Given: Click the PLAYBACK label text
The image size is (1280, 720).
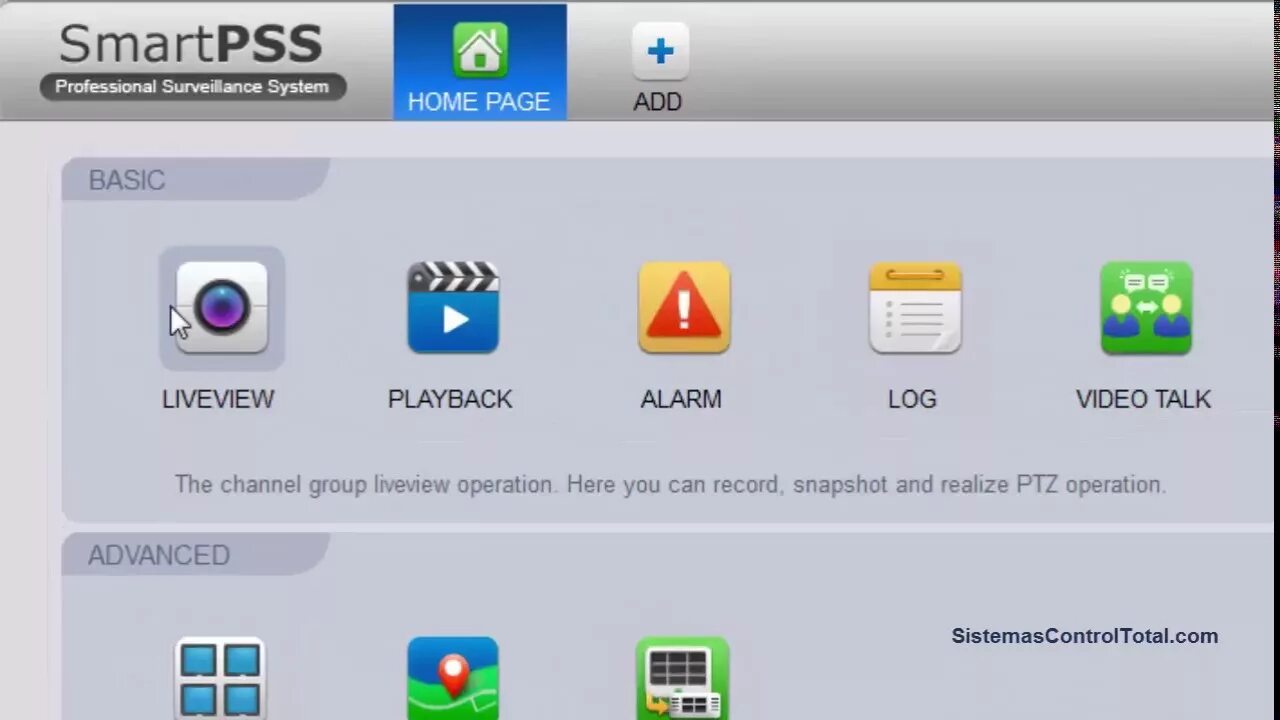Looking at the screenshot, I should pos(450,399).
